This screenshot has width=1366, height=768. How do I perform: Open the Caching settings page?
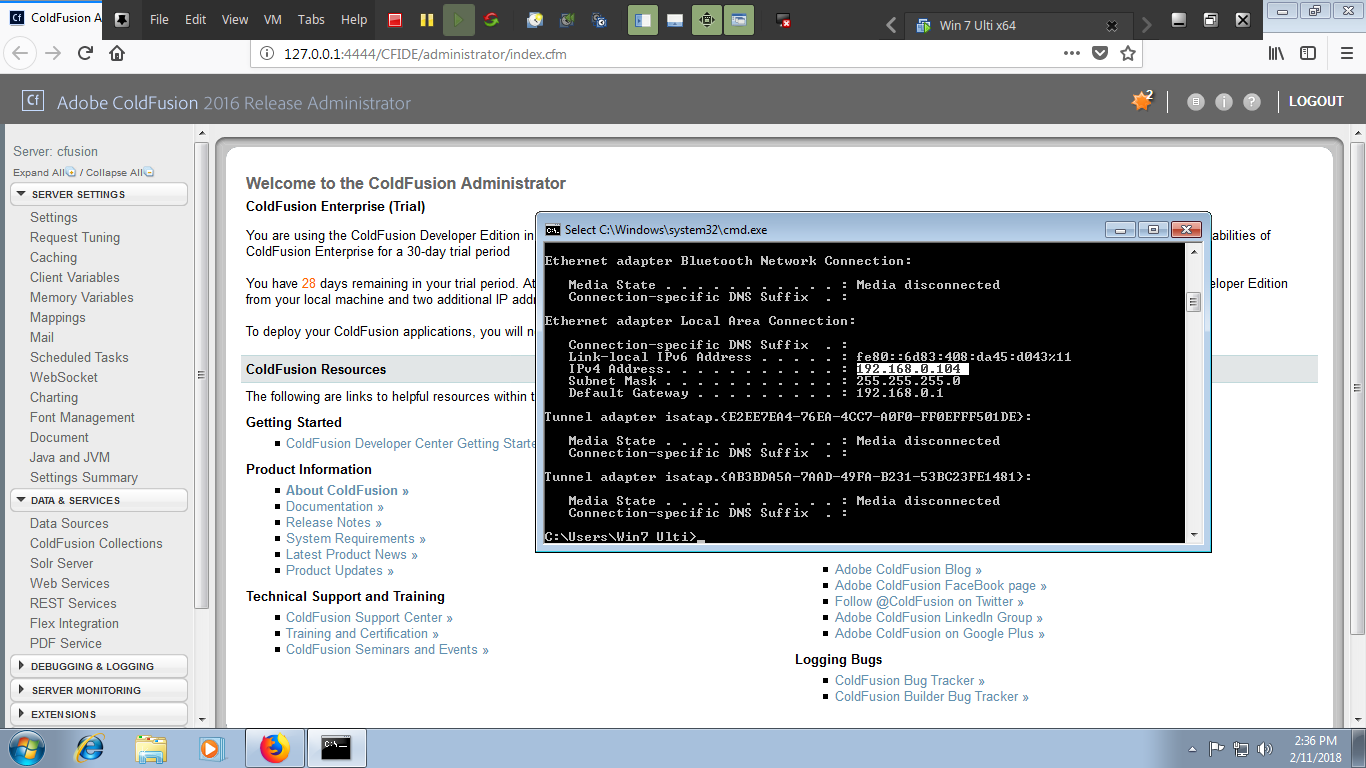pyautogui.click(x=53, y=257)
